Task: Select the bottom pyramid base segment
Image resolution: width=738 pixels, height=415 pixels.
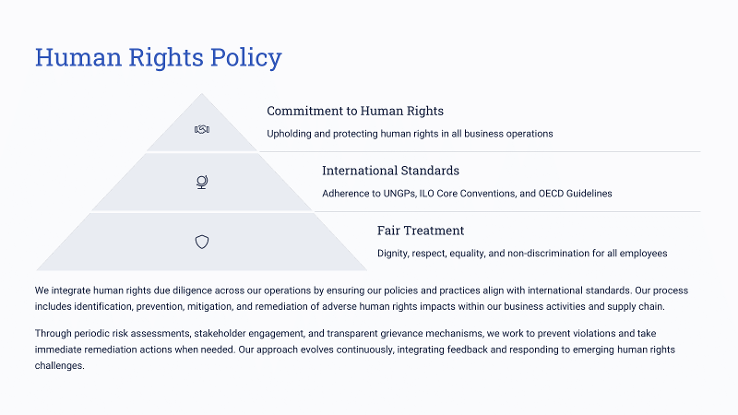Action: tap(202, 242)
